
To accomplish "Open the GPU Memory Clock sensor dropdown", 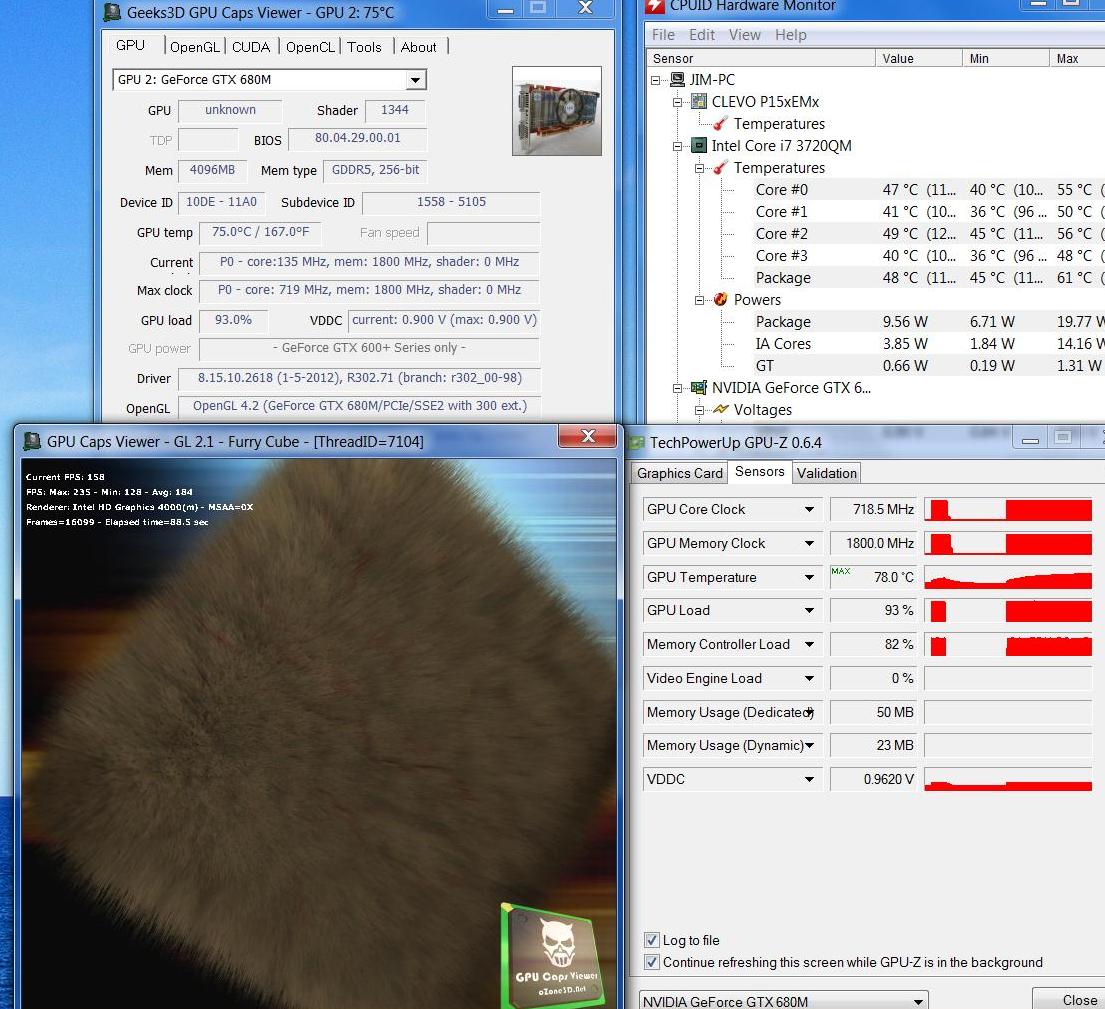I will point(809,543).
